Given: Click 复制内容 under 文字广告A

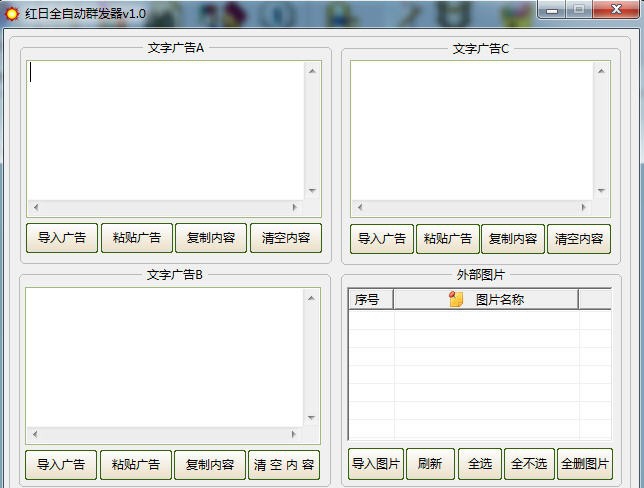Looking at the screenshot, I should tap(211, 238).
